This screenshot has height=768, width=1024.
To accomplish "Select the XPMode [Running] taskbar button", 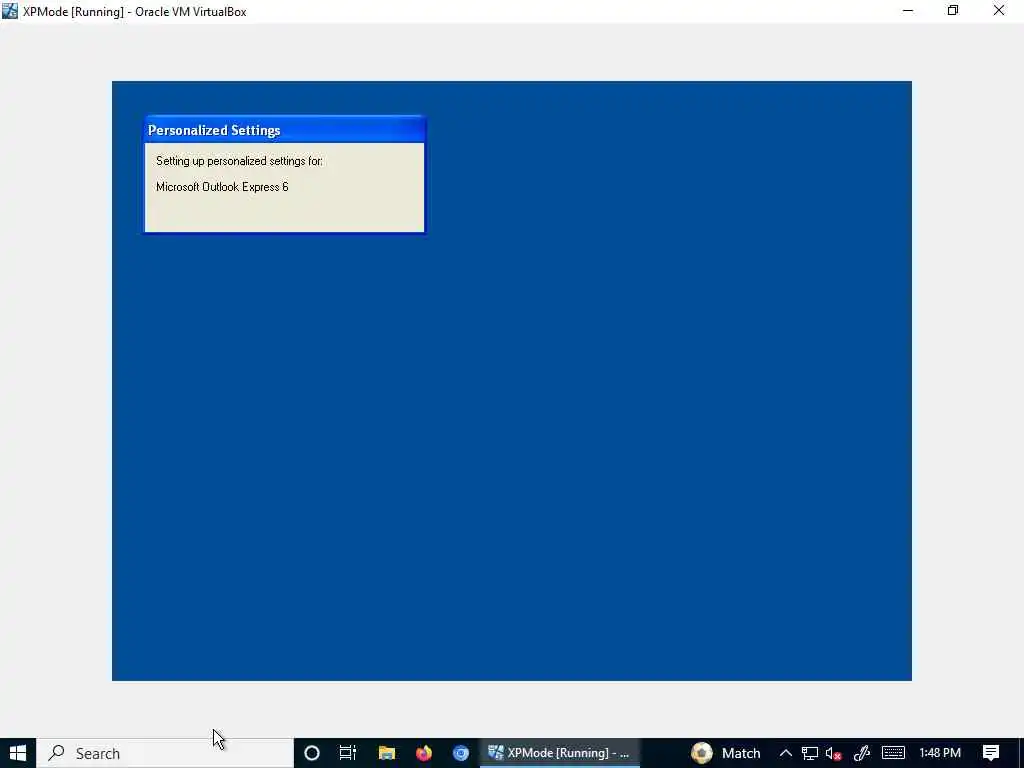I will coord(560,753).
